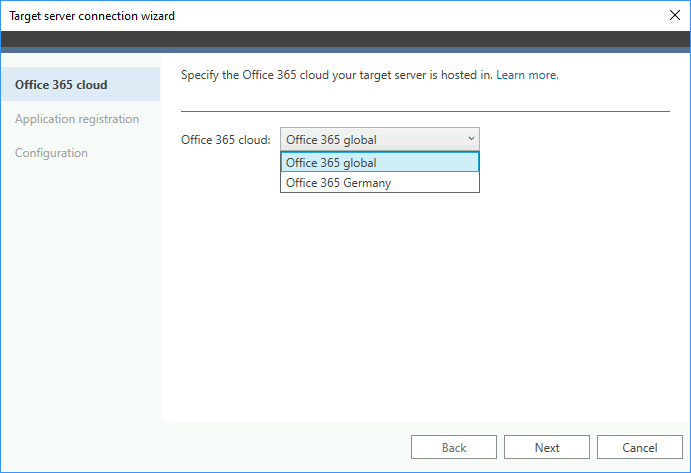The width and height of the screenshot is (691, 473).
Task: Choose Office 365 Germany from the list
Action: [x=380, y=182]
